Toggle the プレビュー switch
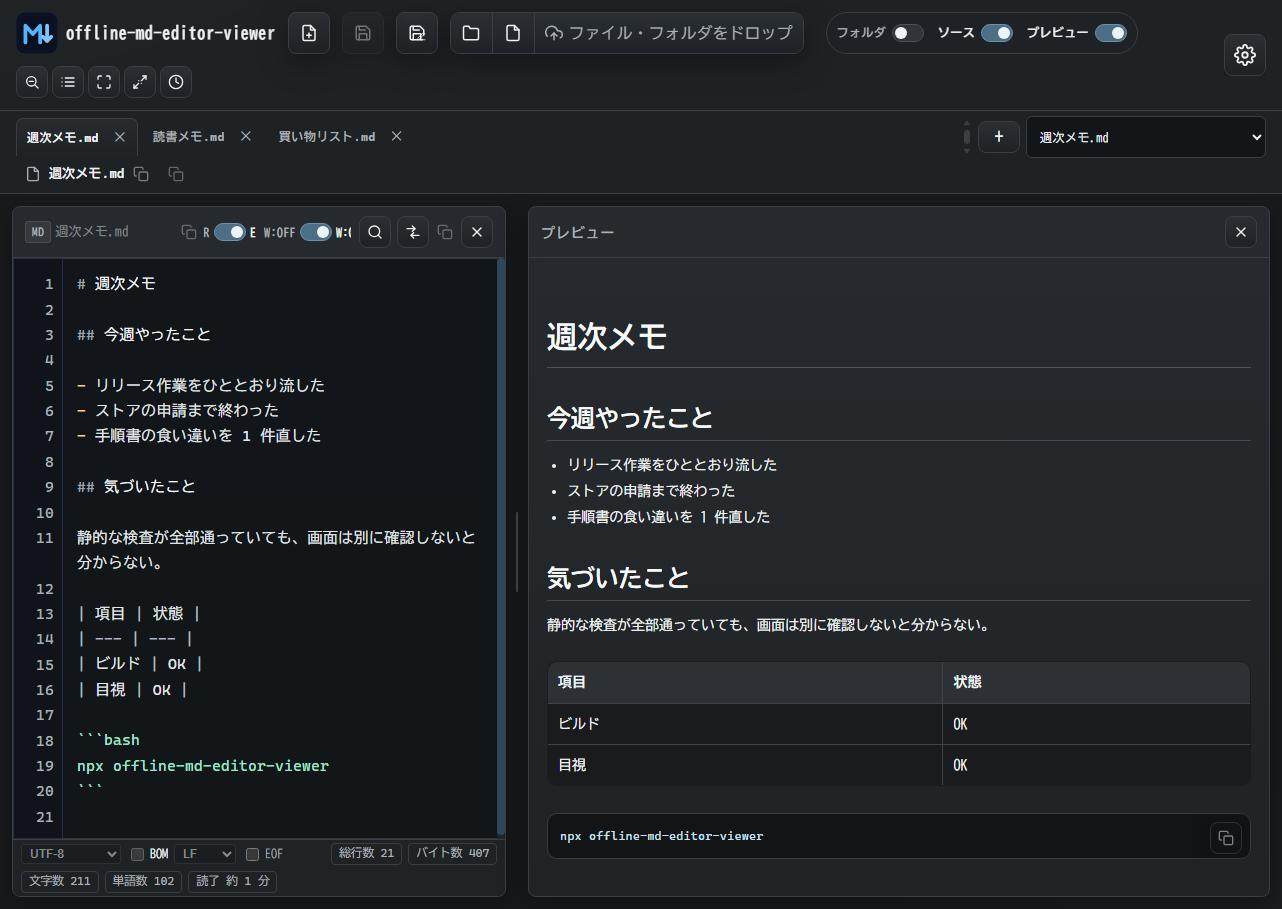This screenshot has width=1282, height=909. (1111, 33)
